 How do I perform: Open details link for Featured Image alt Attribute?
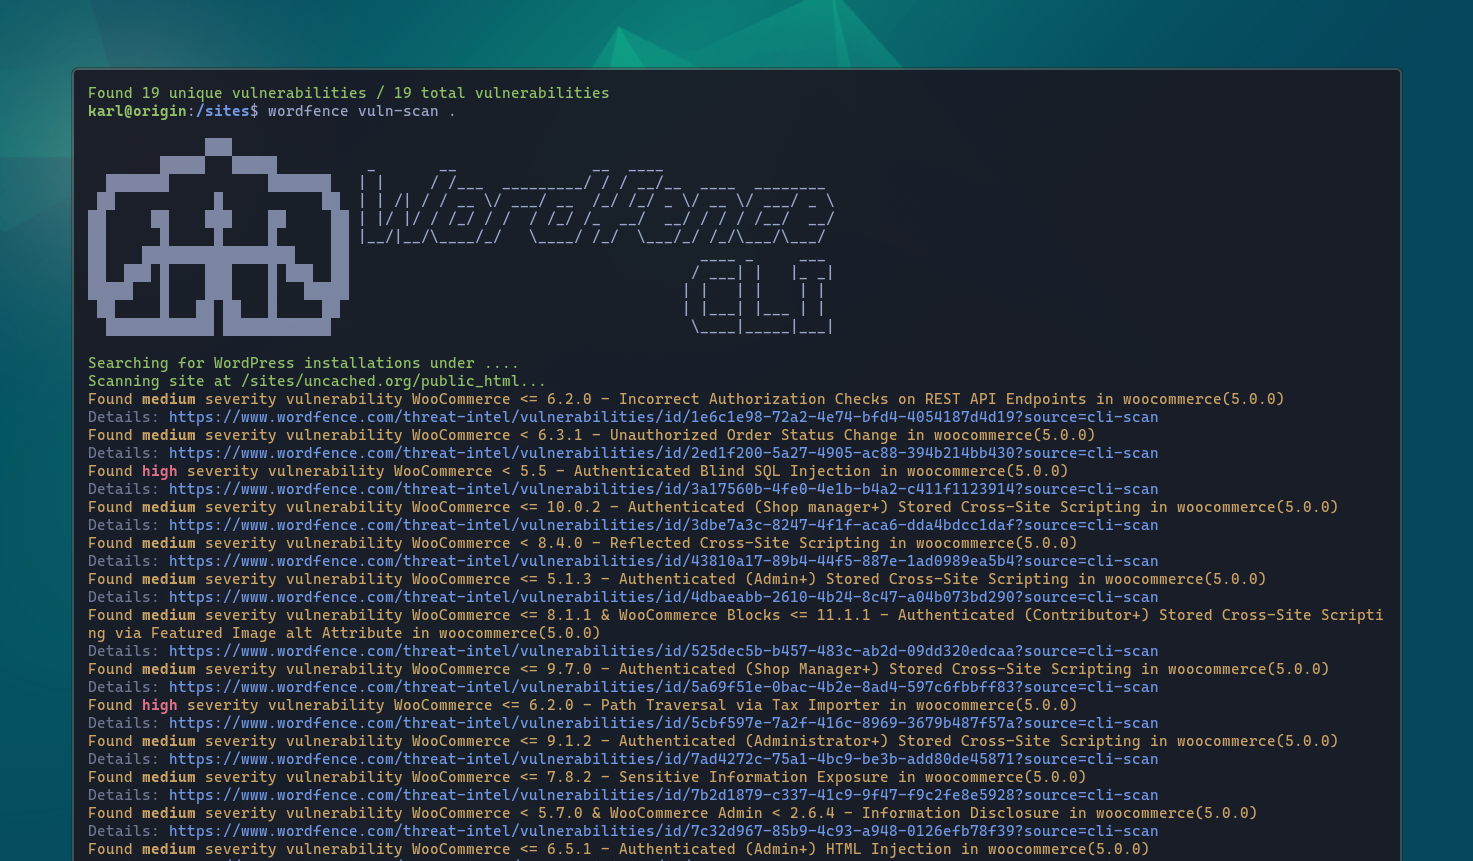point(663,651)
